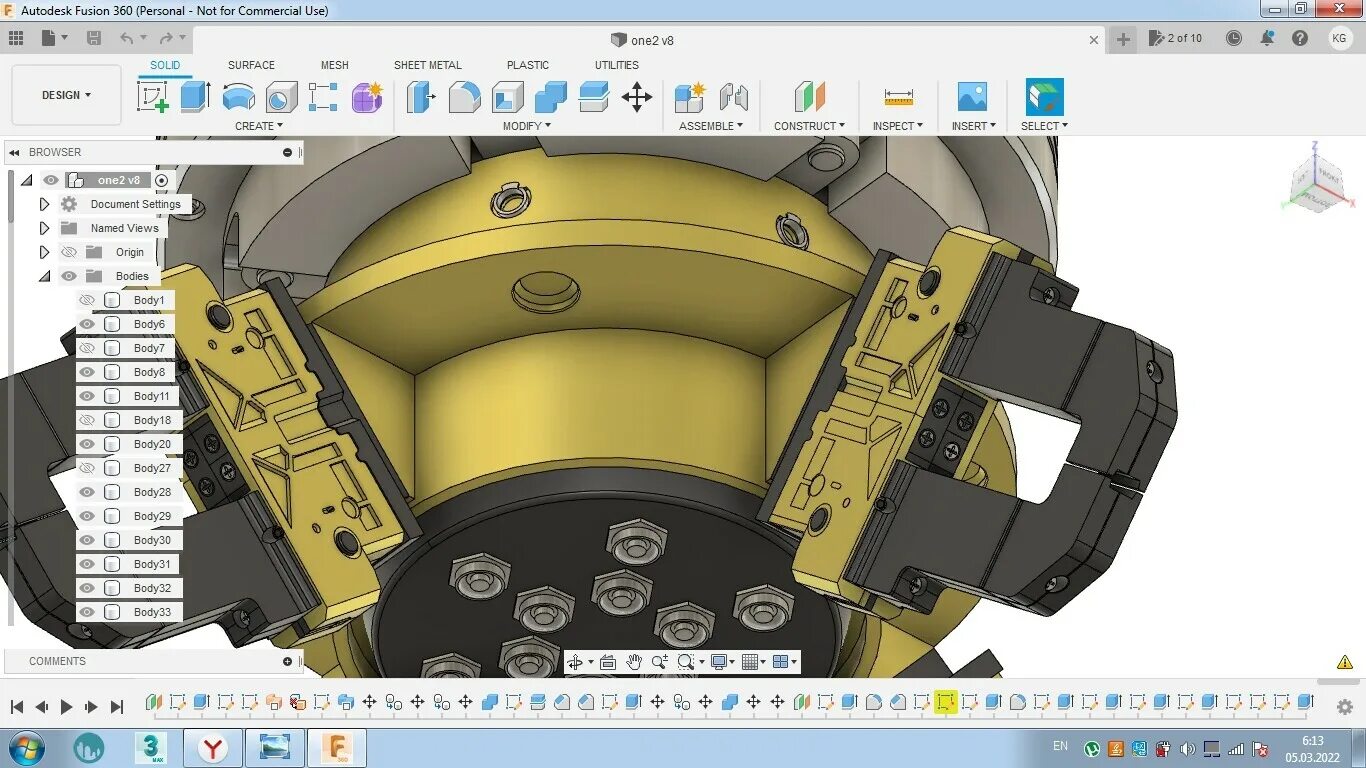Open the Joint tool in Assemble
Screen dimensions: 1366x768
pyautogui.click(x=736, y=97)
